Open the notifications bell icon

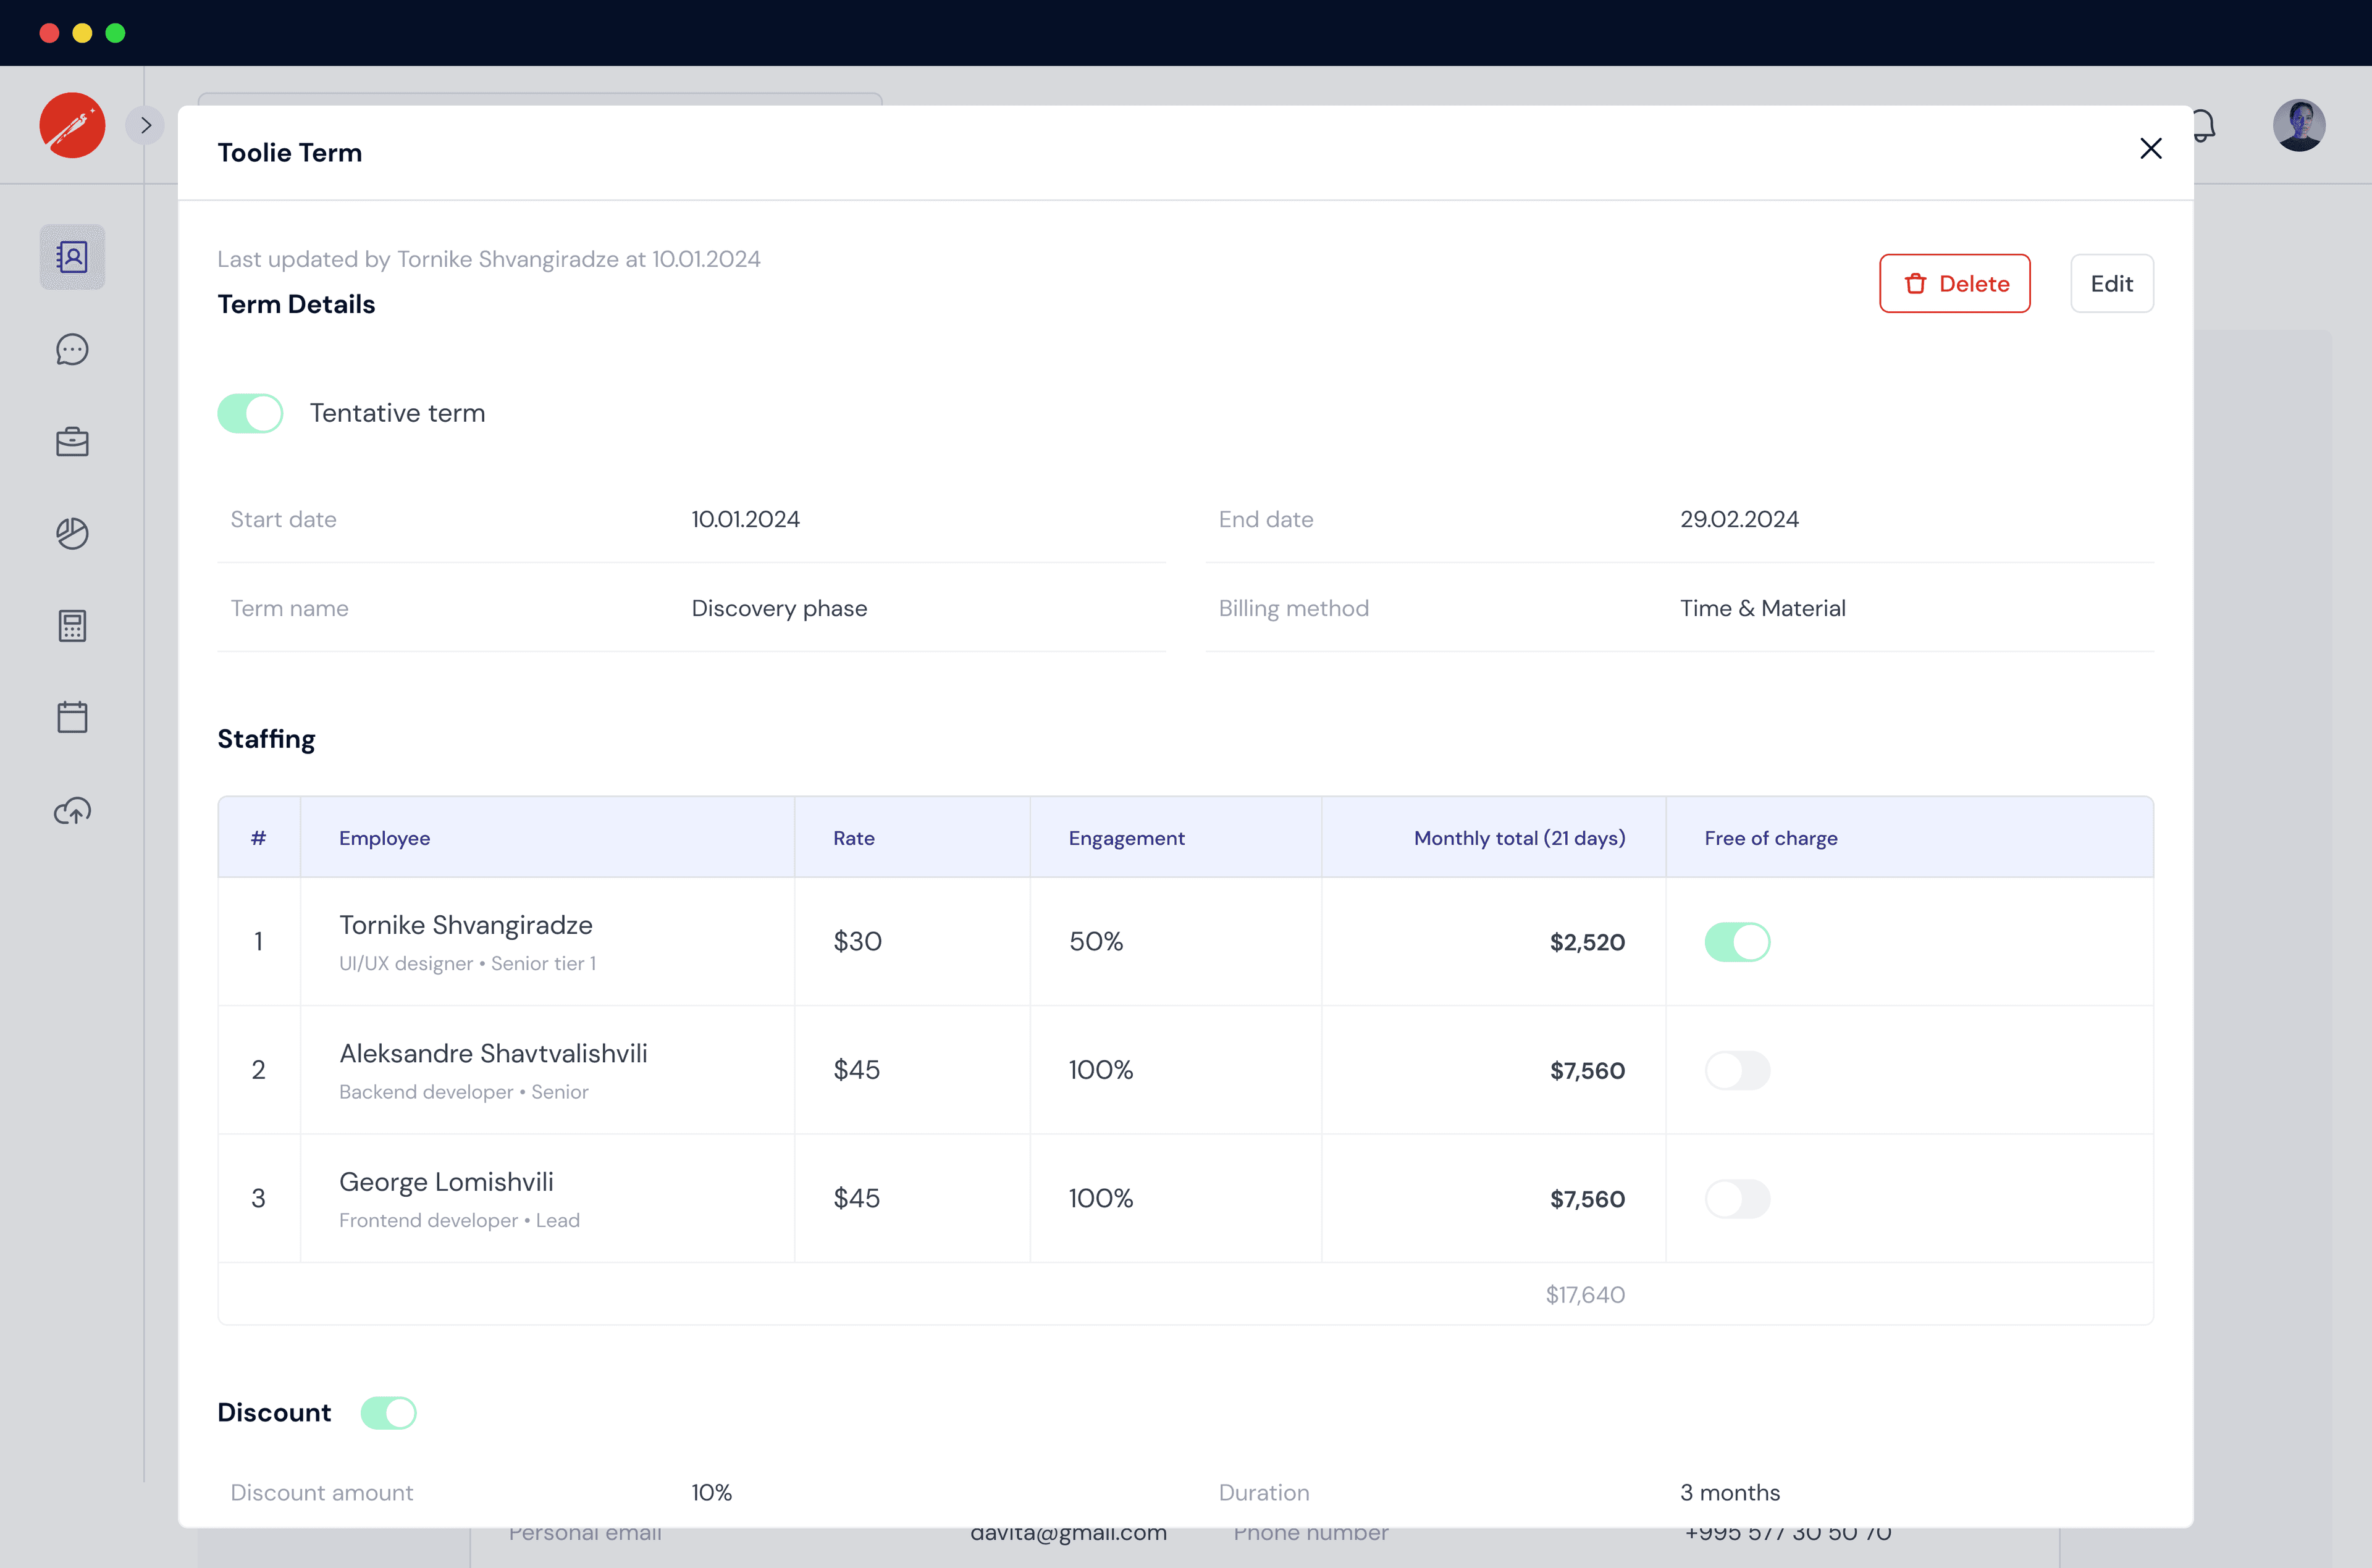coord(2204,124)
